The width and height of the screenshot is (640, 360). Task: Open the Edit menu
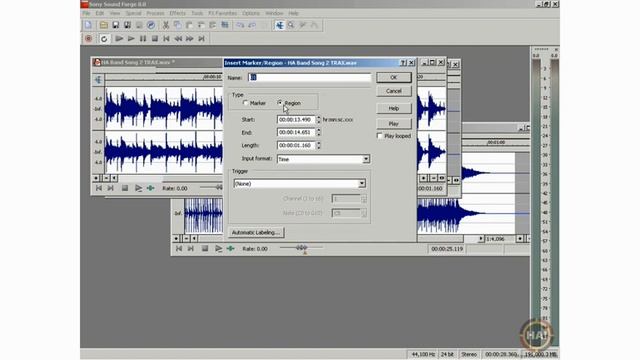100,13
